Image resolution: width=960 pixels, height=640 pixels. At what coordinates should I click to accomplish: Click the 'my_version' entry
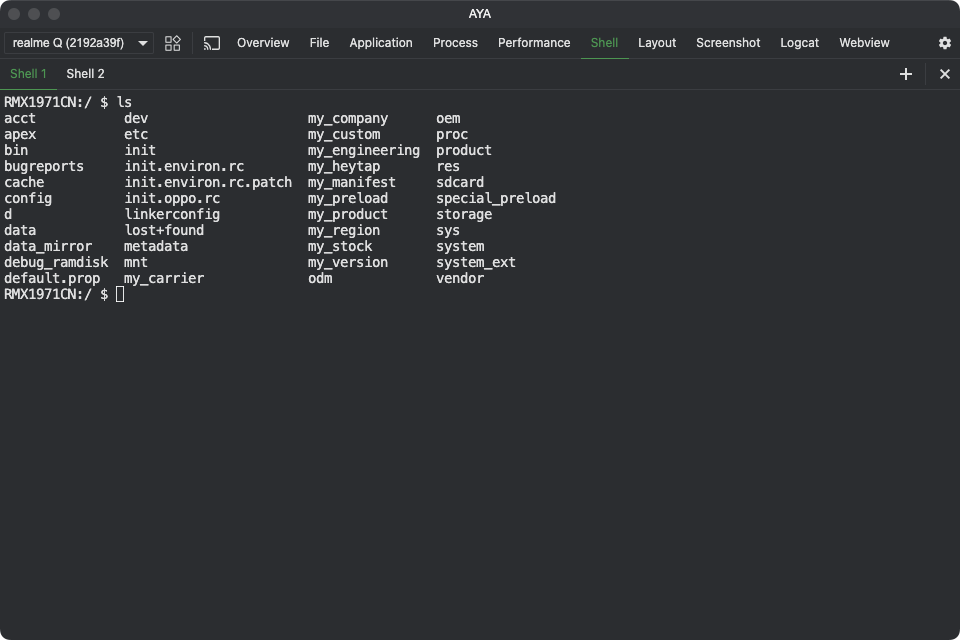[x=348, y=262]
